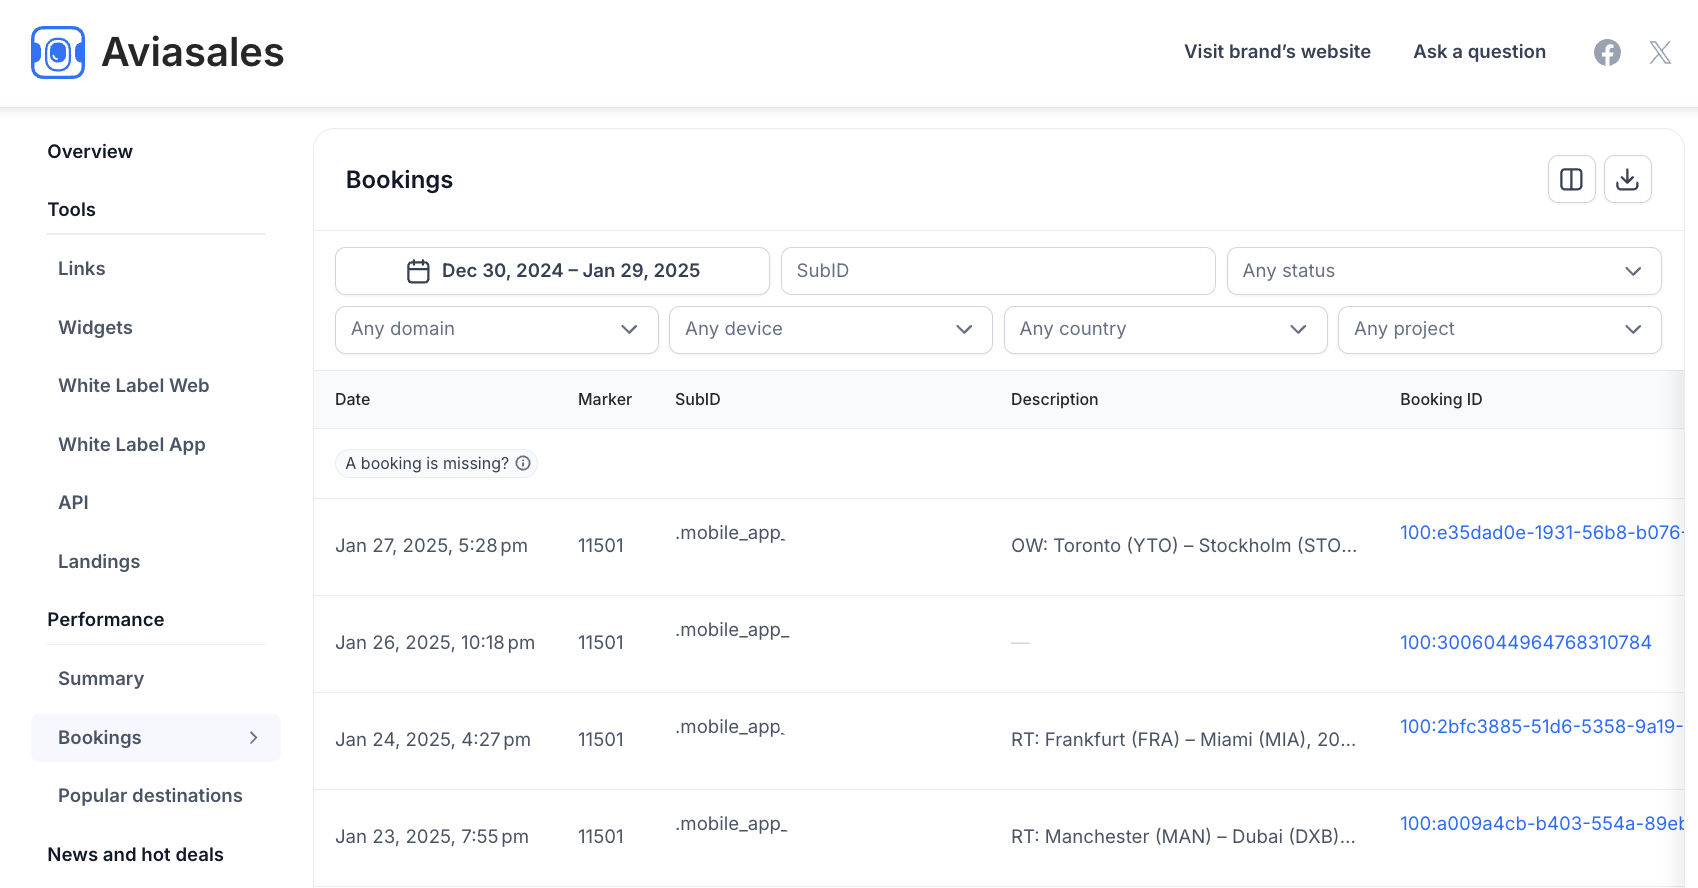Click Visit brand's website link

[1277, 52]
